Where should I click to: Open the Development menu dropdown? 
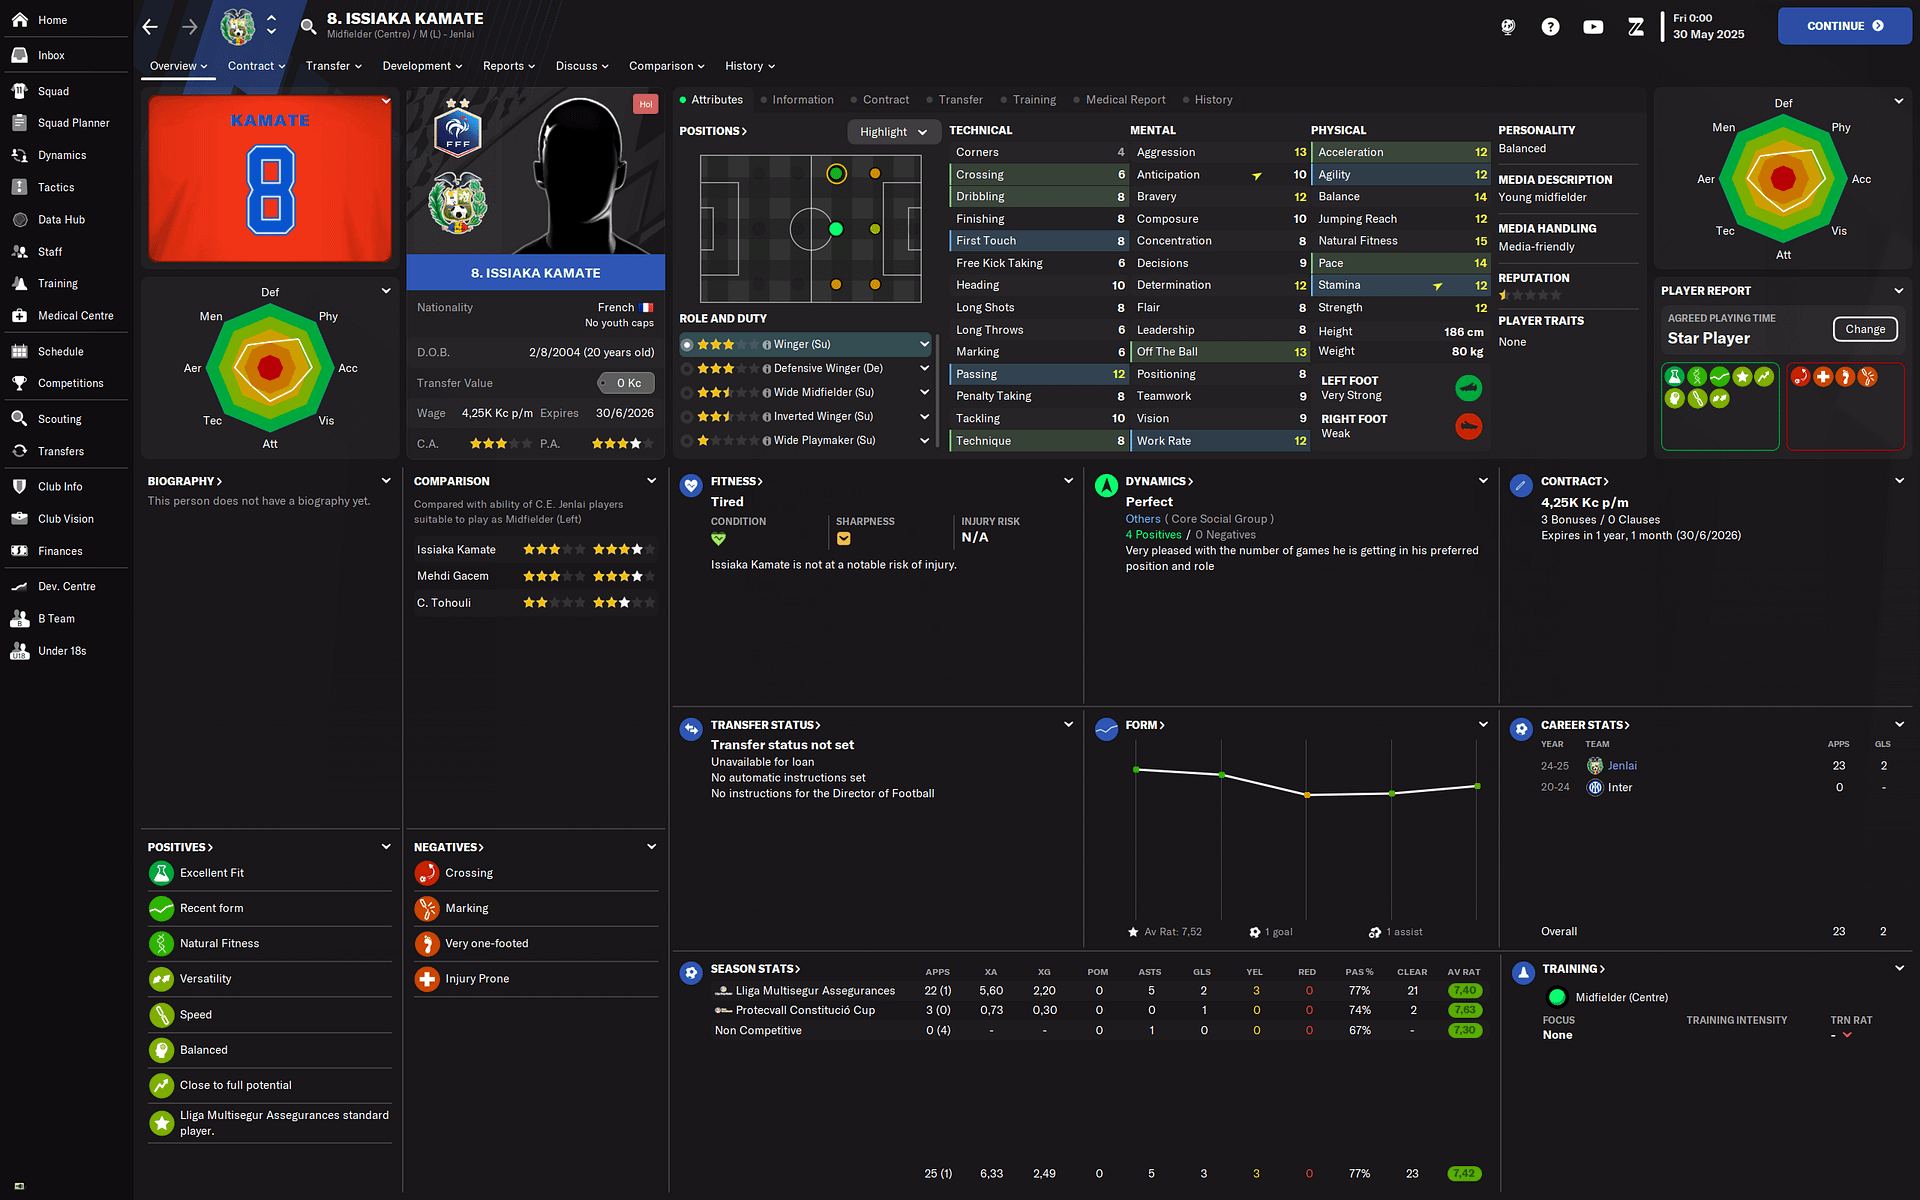422,66
